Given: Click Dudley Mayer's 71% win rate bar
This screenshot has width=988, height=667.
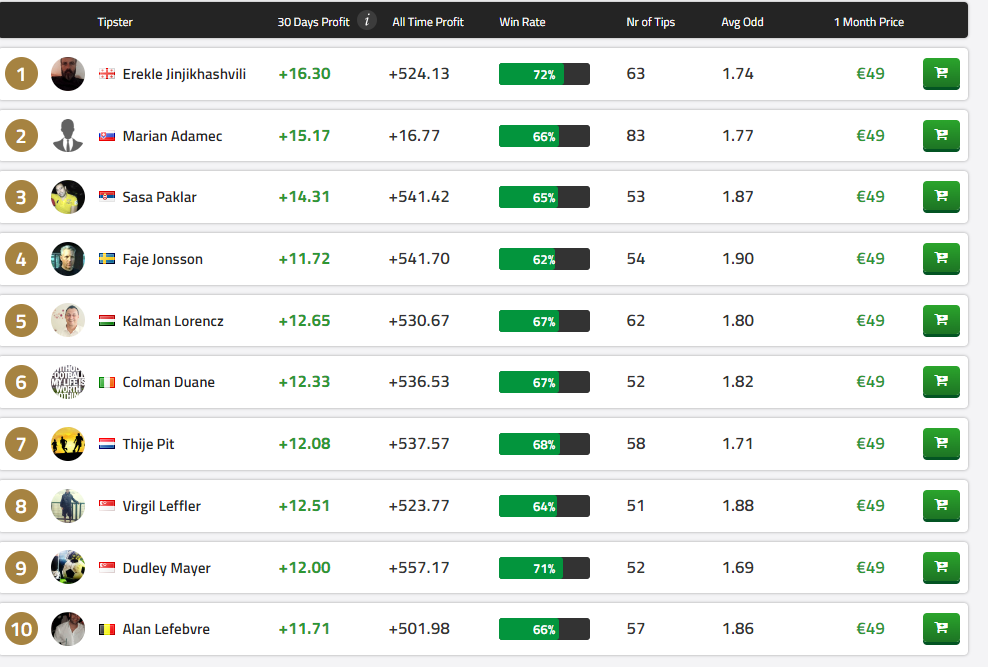Looking at the screenshot, I should (x=544, y=568).
